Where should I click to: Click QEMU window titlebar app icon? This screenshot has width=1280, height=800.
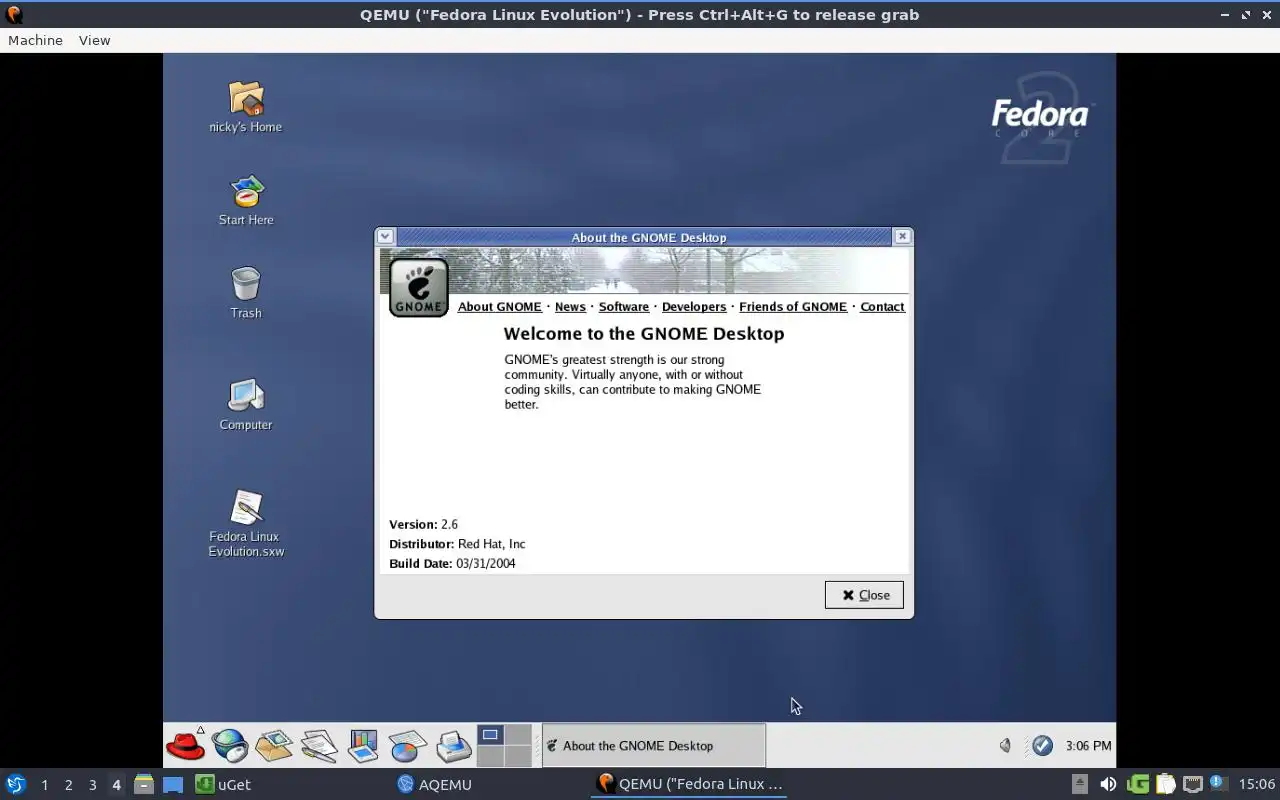point(14,14)
